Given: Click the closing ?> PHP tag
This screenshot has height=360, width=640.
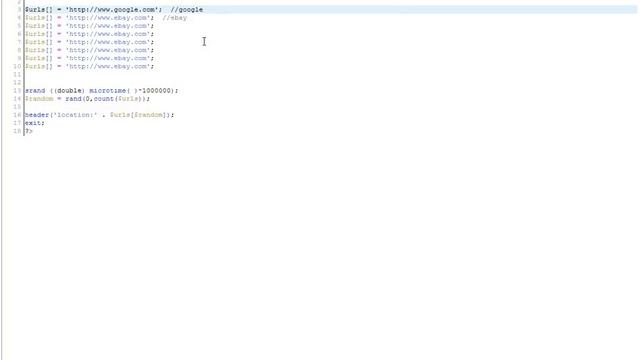Looking at the screenshot, I should (x=29, y=131).
